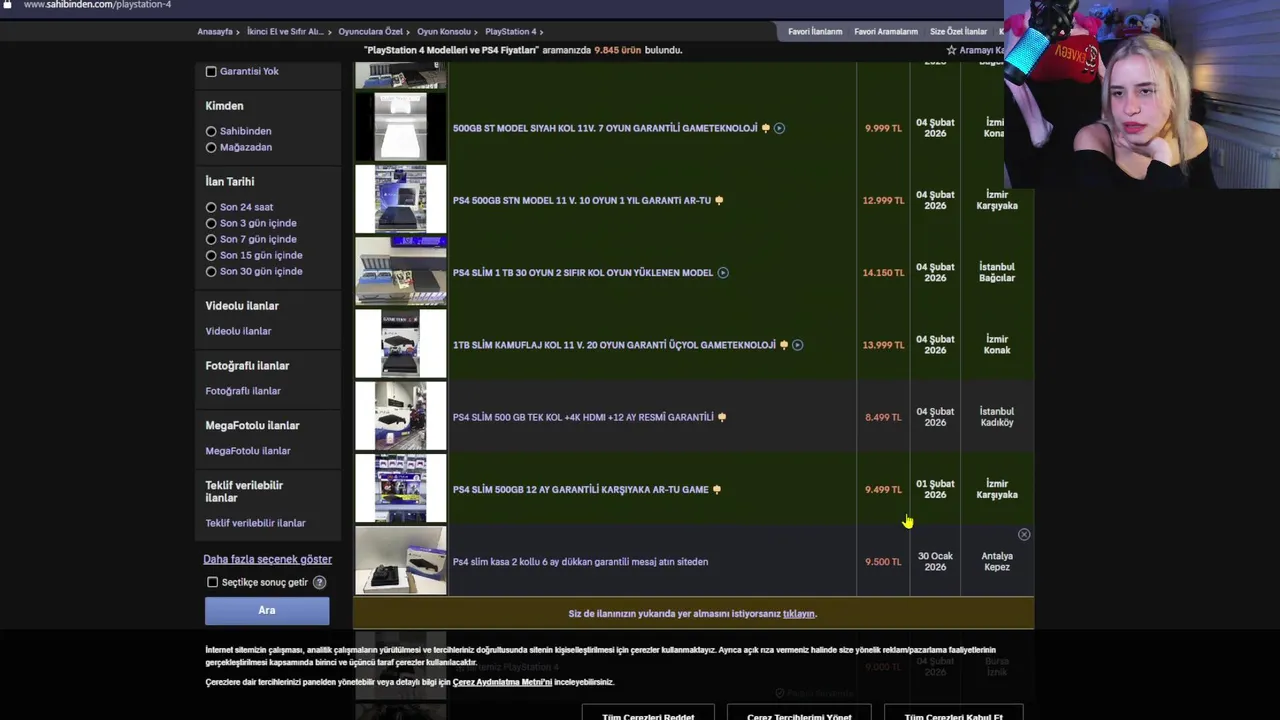Select the Sahibinden radio option
This screenshot has height=720, width=1280.
coord(211,131)
